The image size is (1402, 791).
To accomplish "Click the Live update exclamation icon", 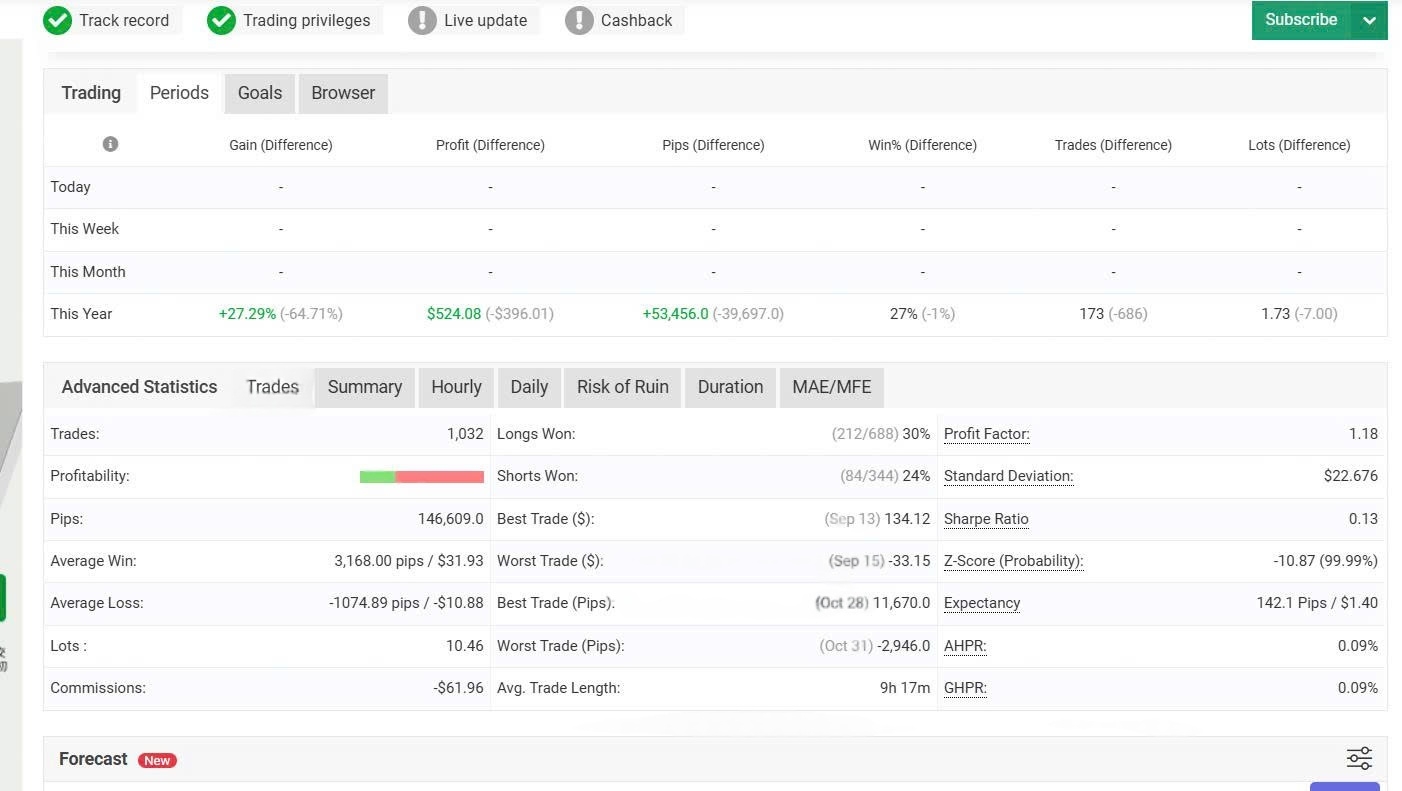I will (422, 20).
